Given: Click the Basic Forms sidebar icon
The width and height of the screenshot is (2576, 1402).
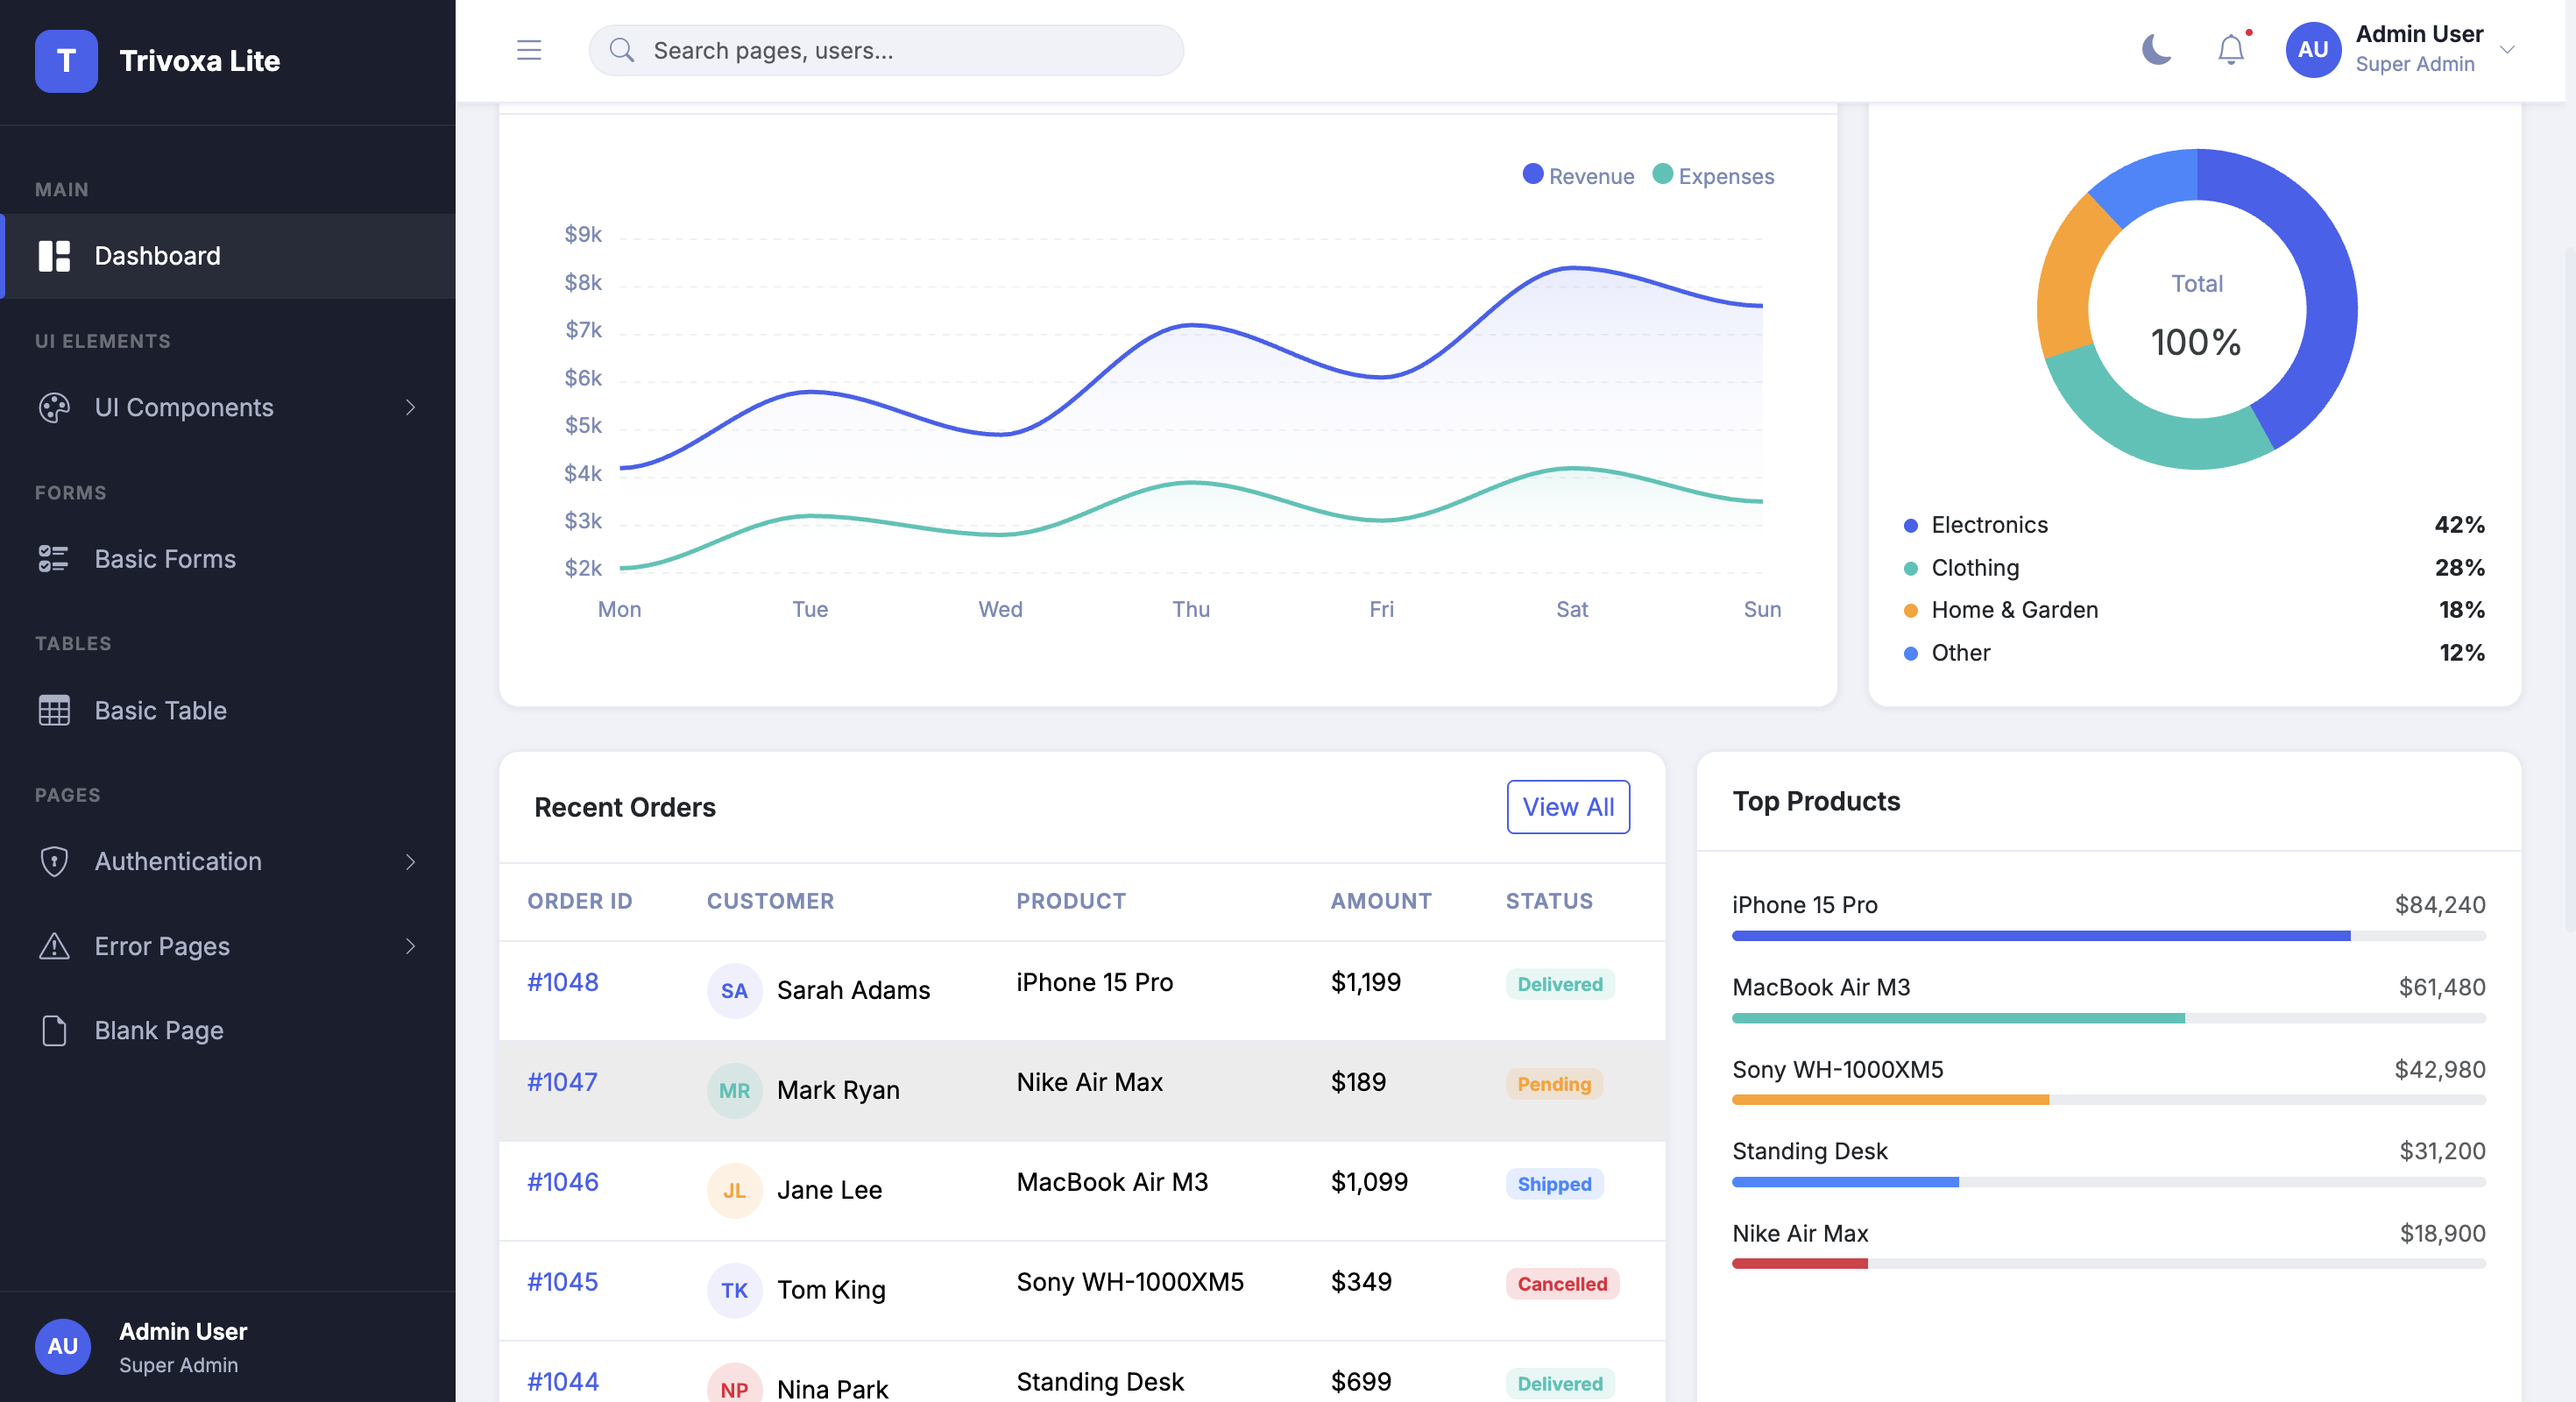Looking at the screenshot, I should (54, 558).
